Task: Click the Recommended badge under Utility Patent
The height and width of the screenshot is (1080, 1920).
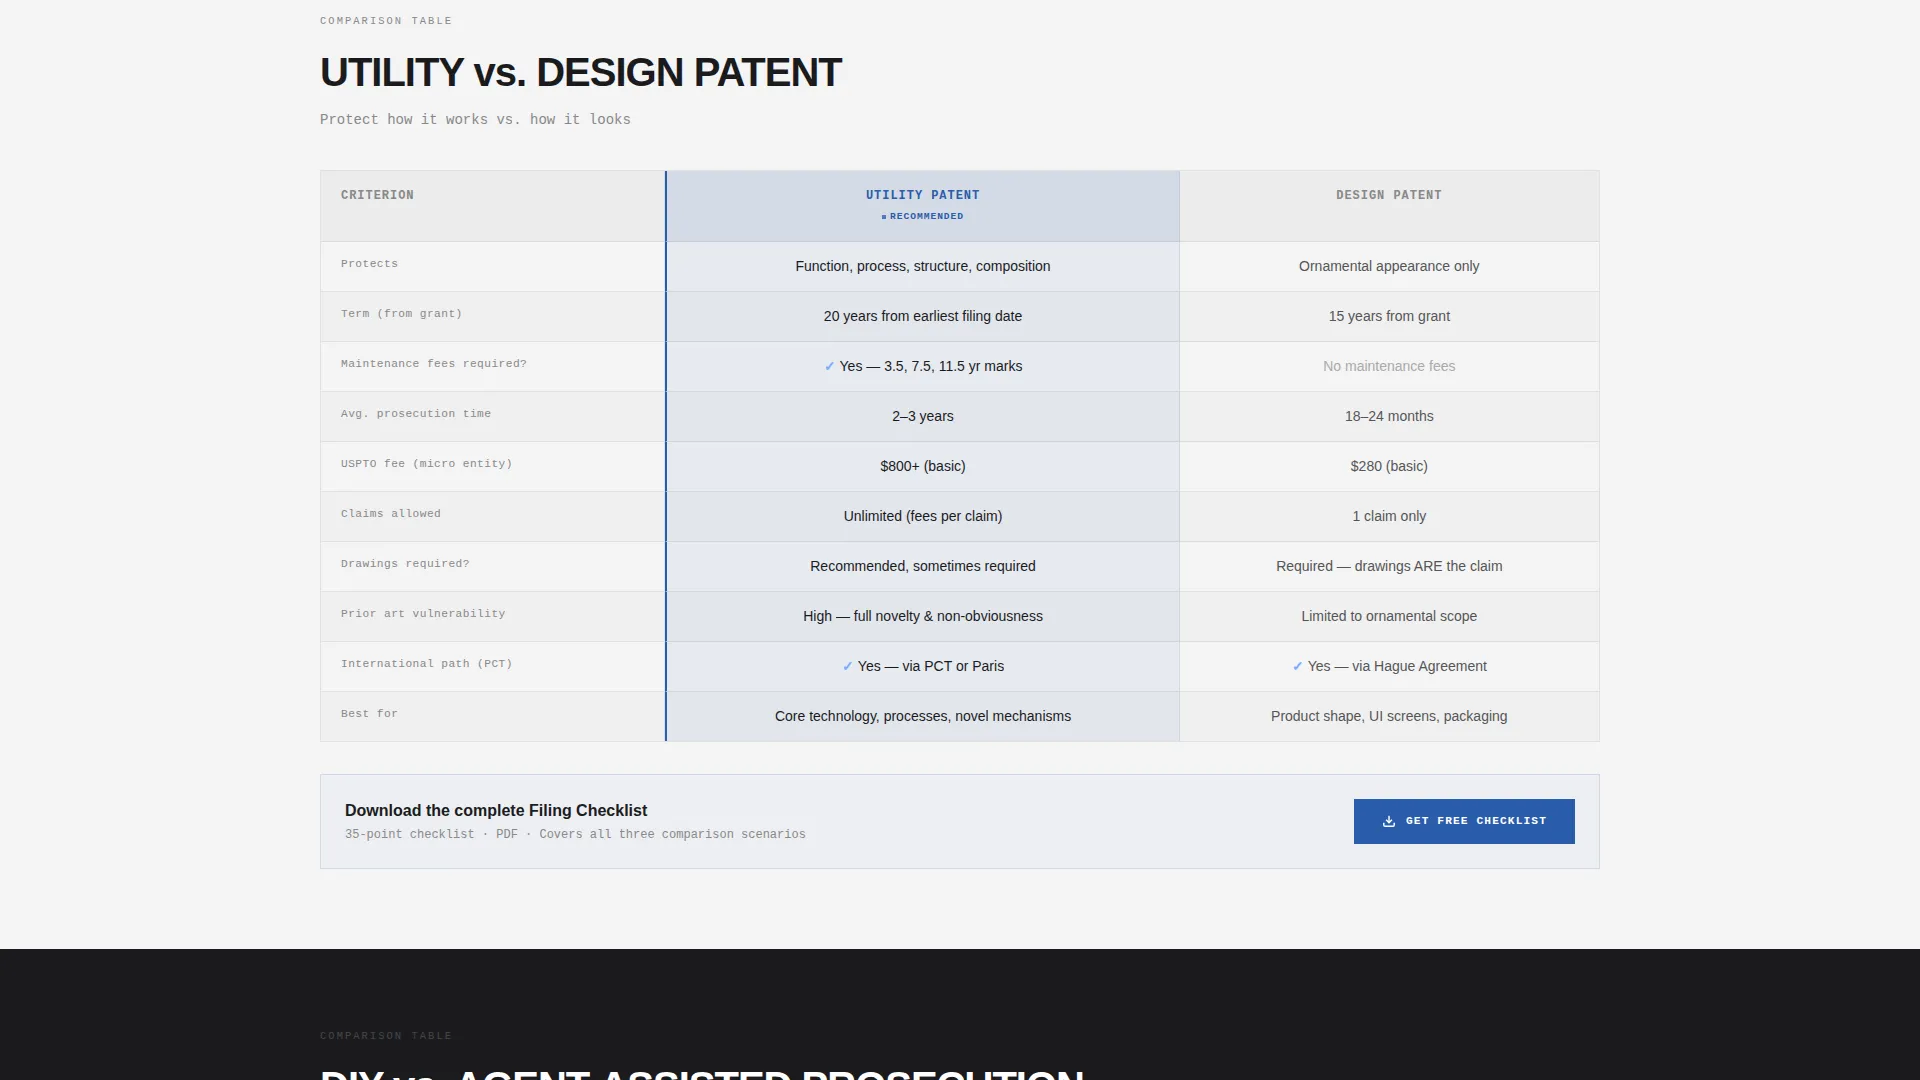Action: (x=922, y=216)
